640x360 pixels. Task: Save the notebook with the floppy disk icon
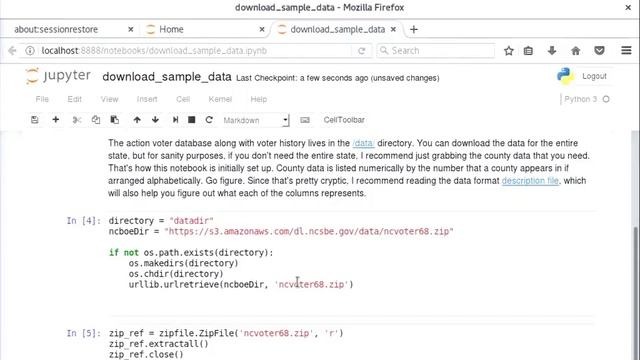(x=35, y=120)
